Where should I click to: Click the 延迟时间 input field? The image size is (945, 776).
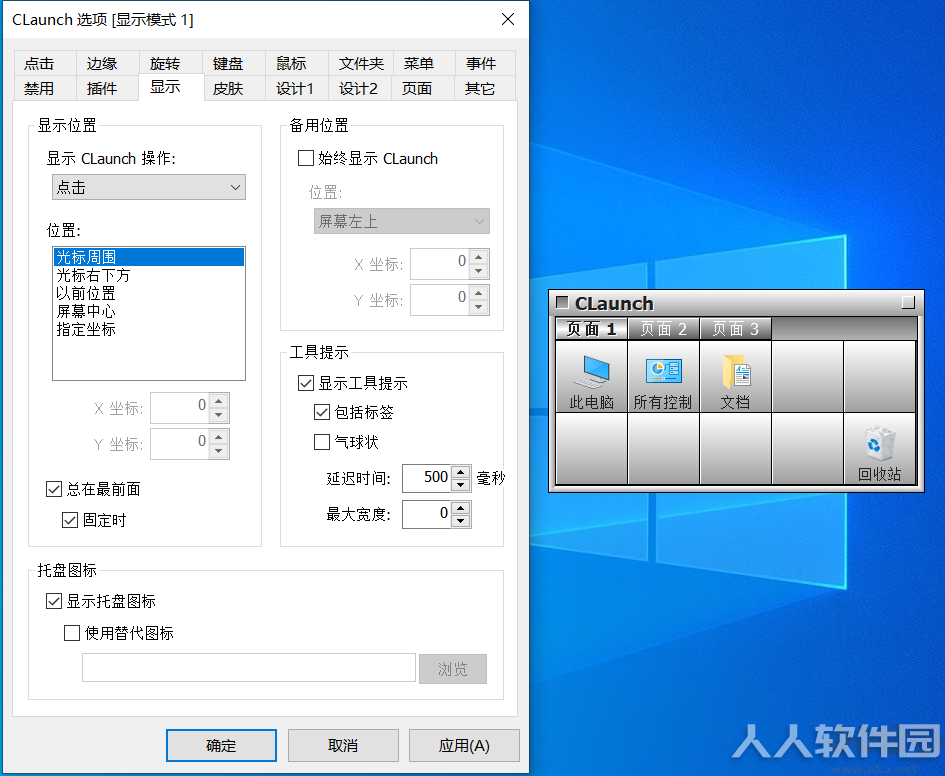pos(428,478)
